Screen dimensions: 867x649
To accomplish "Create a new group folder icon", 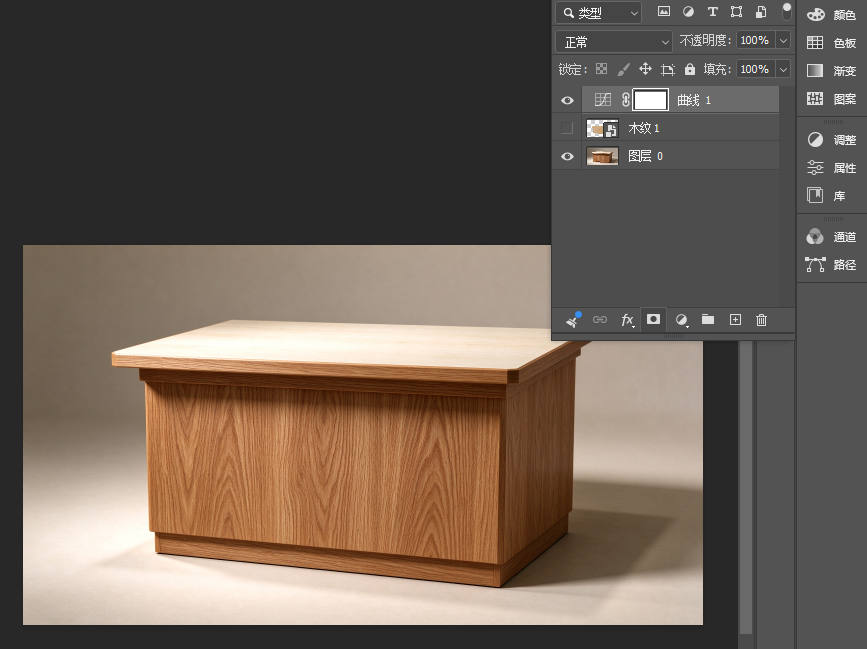I will (x=708, y=320).
